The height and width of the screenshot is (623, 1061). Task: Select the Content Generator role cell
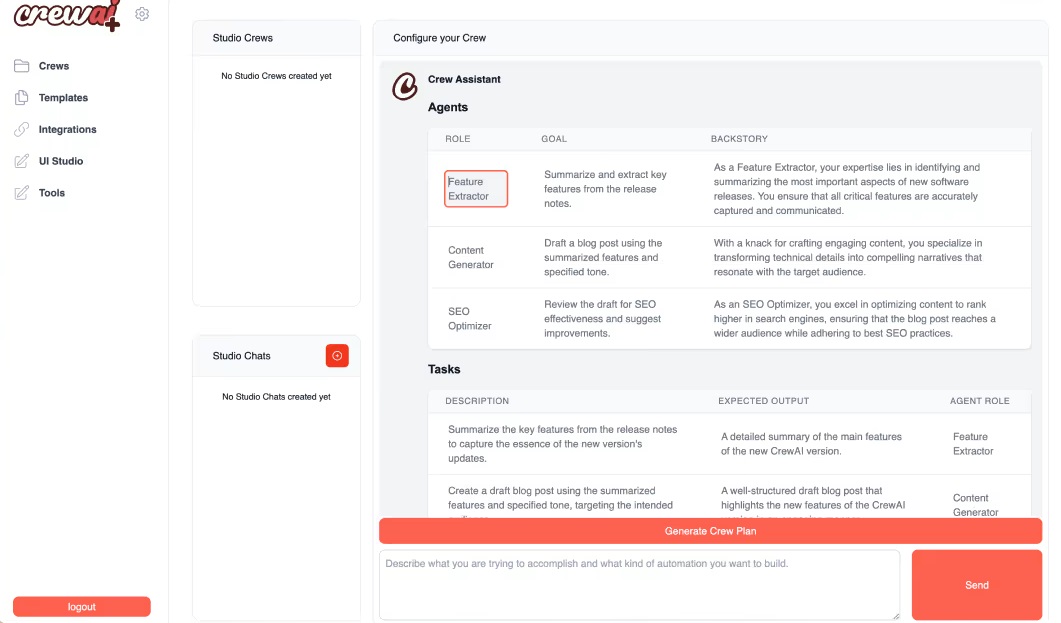click(x=471, y=258)
